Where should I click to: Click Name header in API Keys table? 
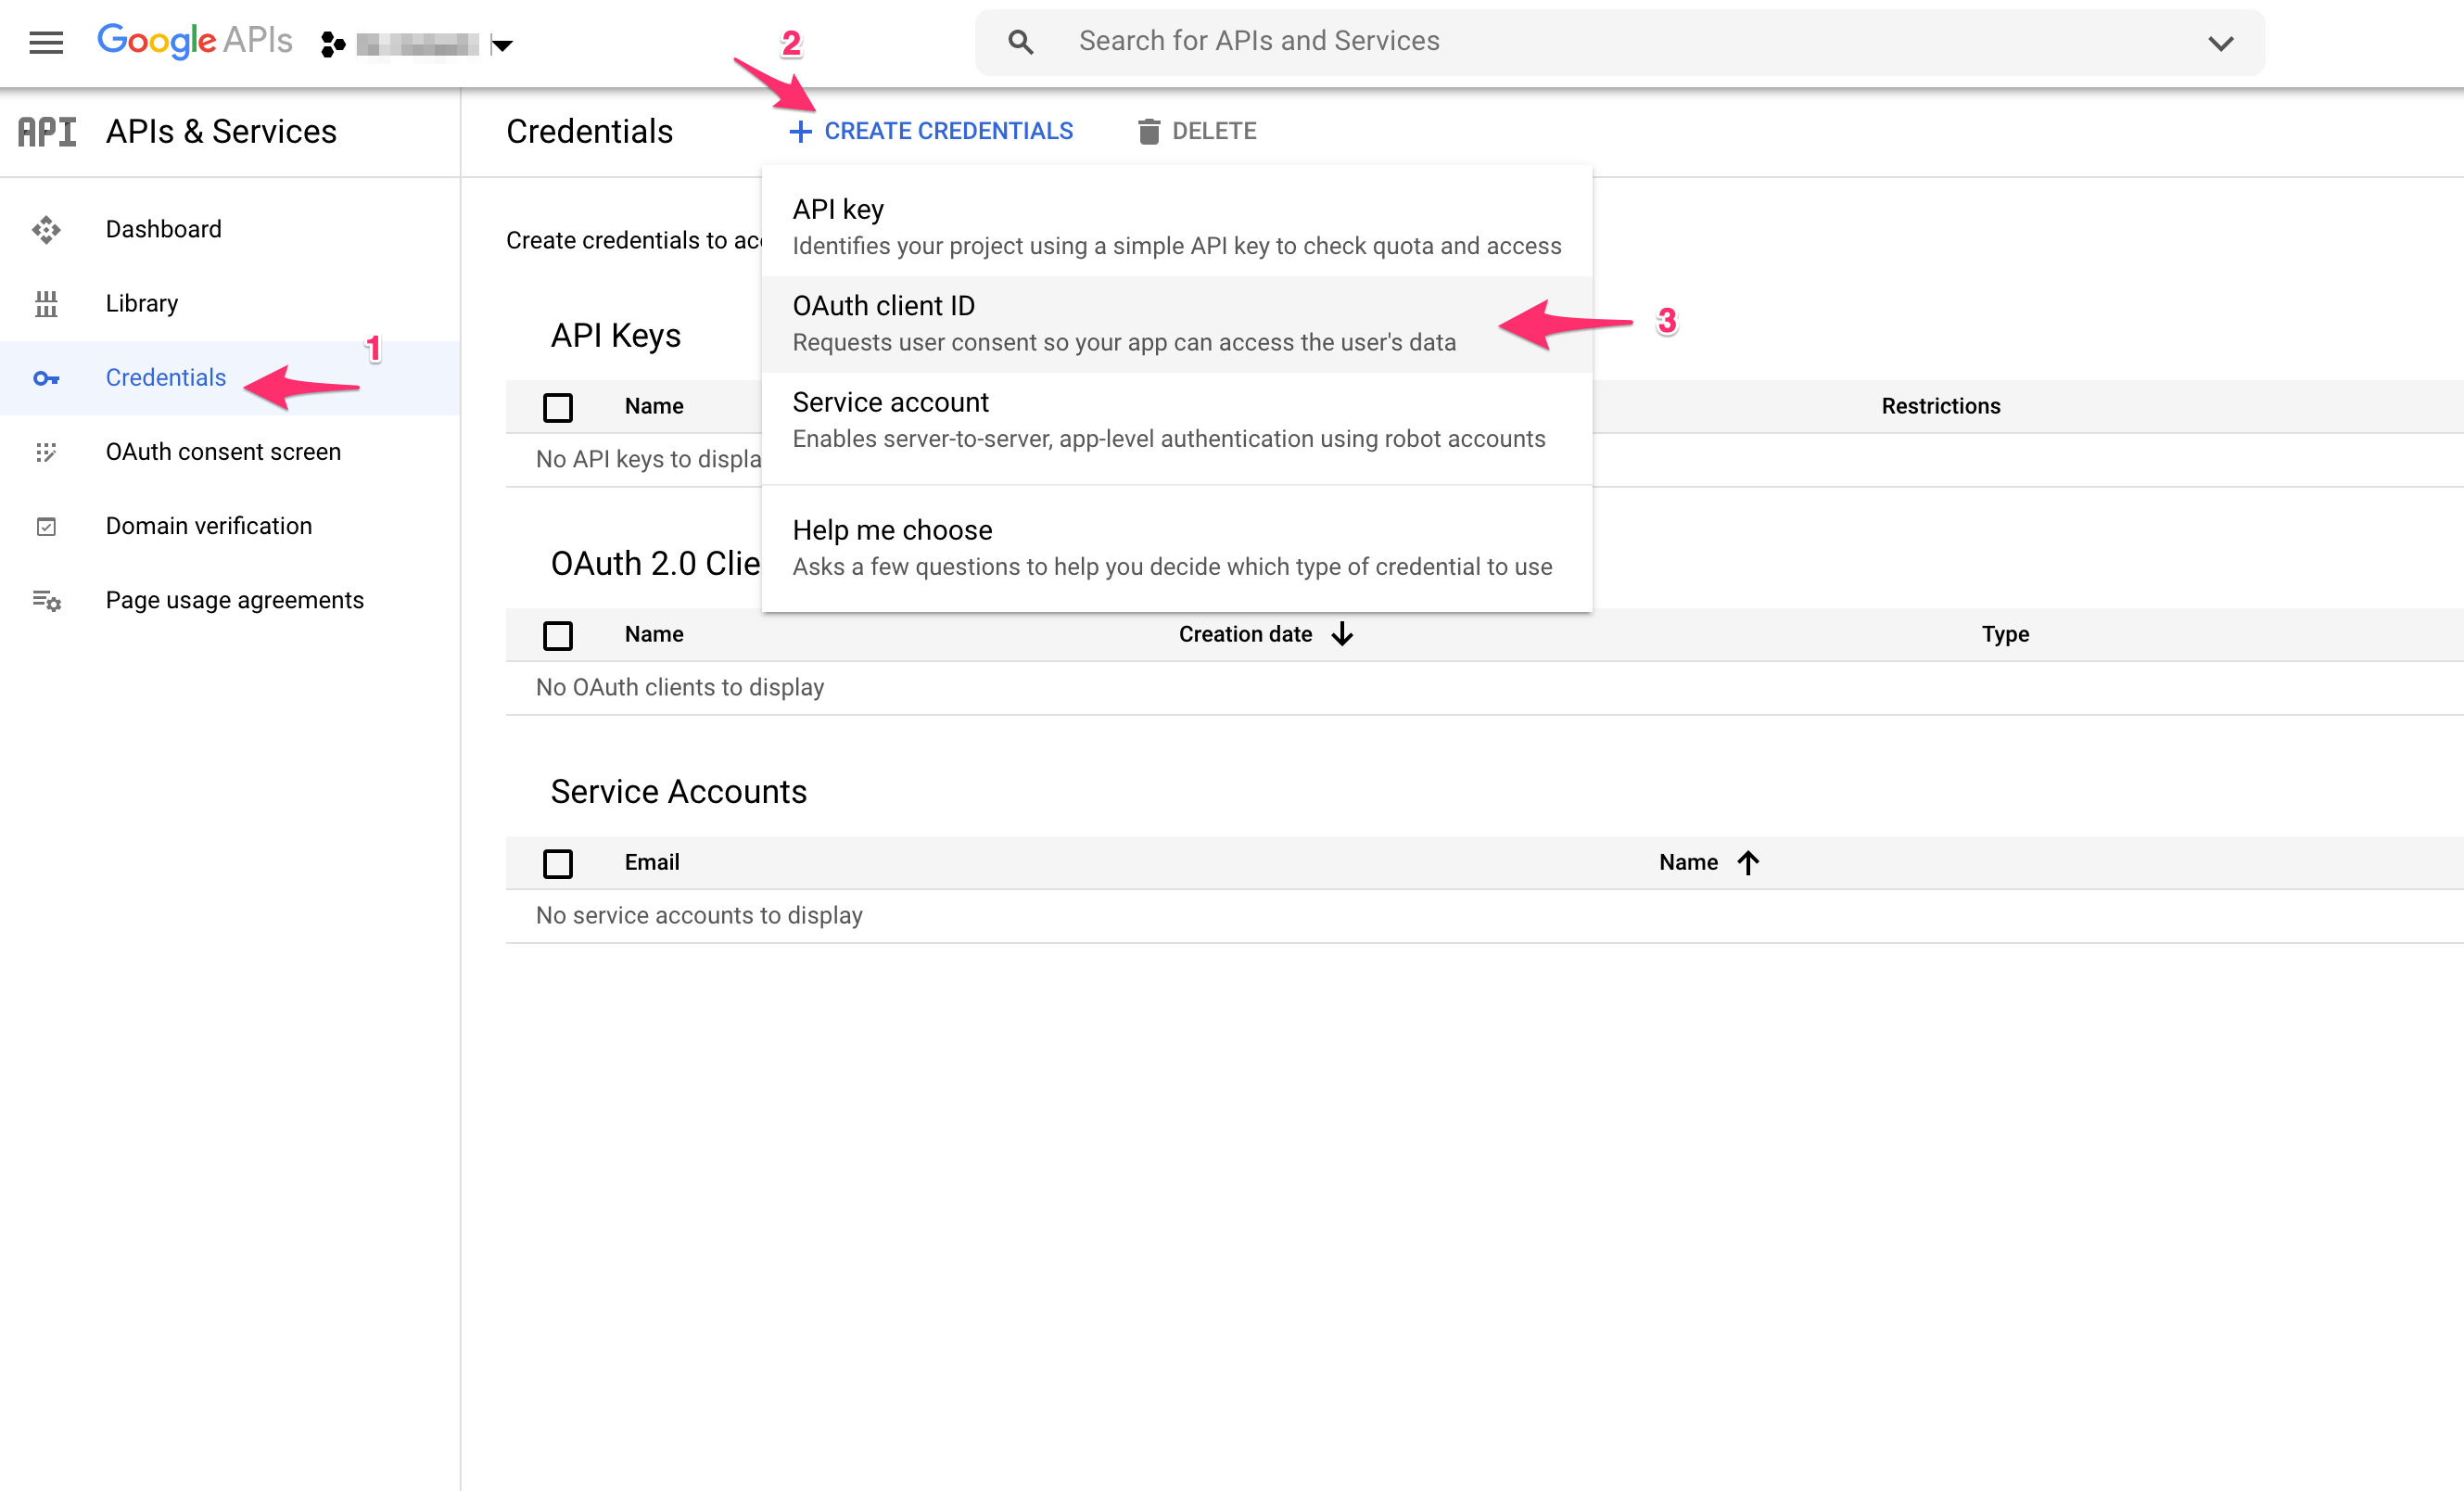coord(654,406)
